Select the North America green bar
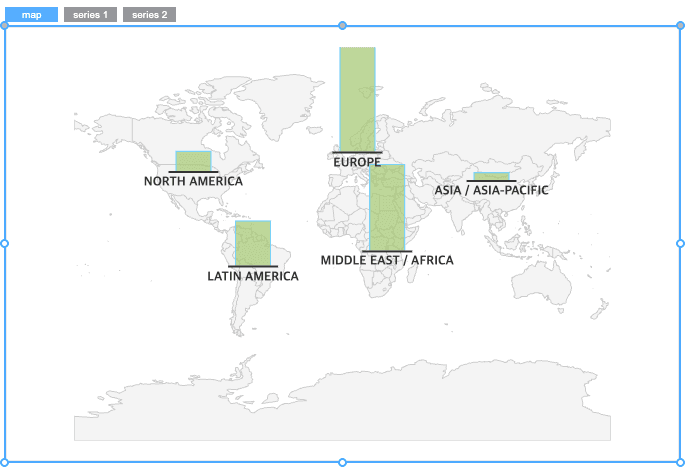The height and width of the screenshot is (469, 688). [x=193, y=161]
